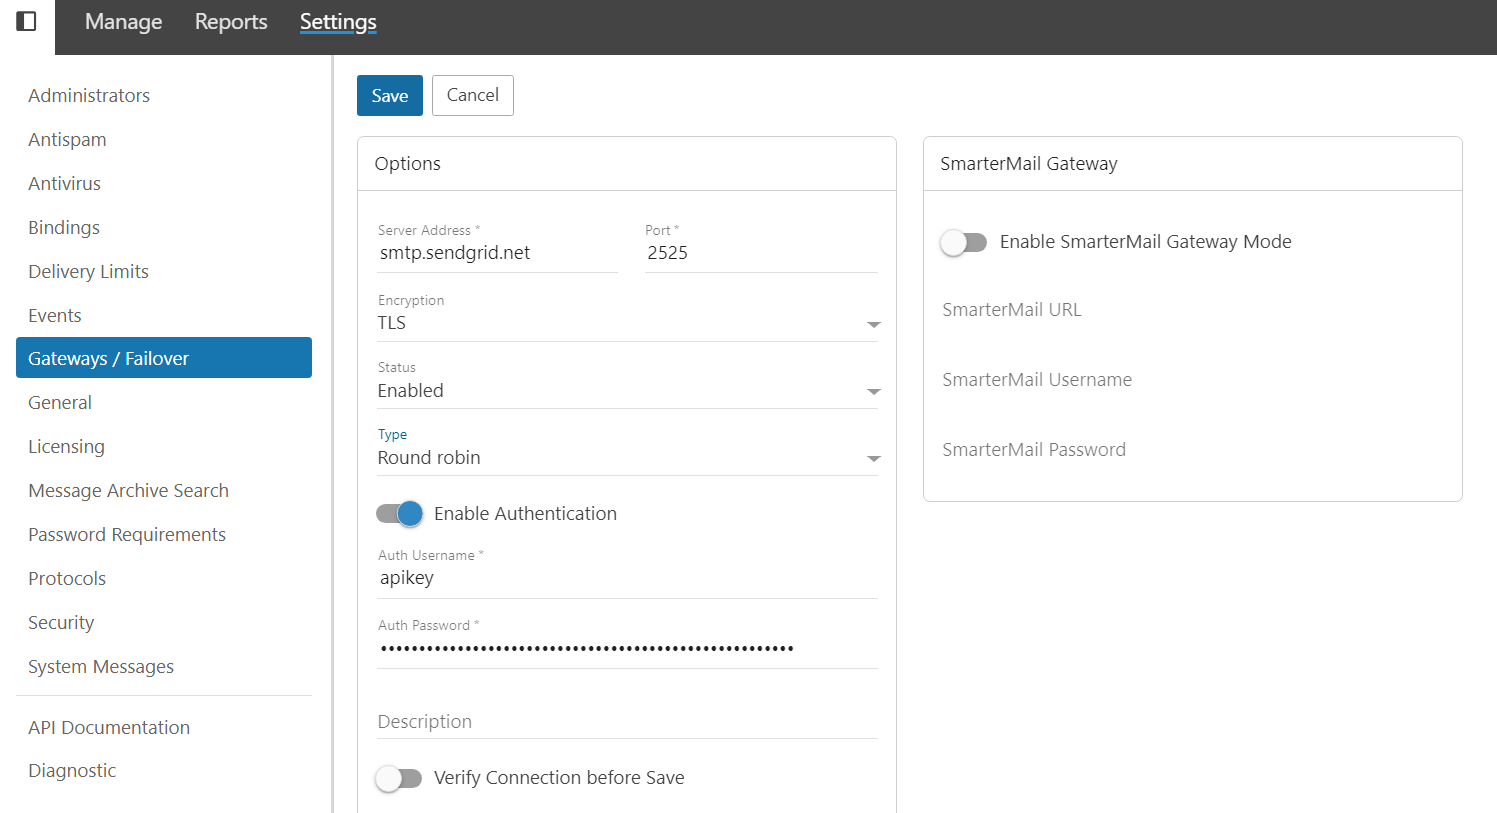Image resolution: width=1497 pixels, height=813 pixels.
Task: Click the Description text field
Action: (627, 722)
